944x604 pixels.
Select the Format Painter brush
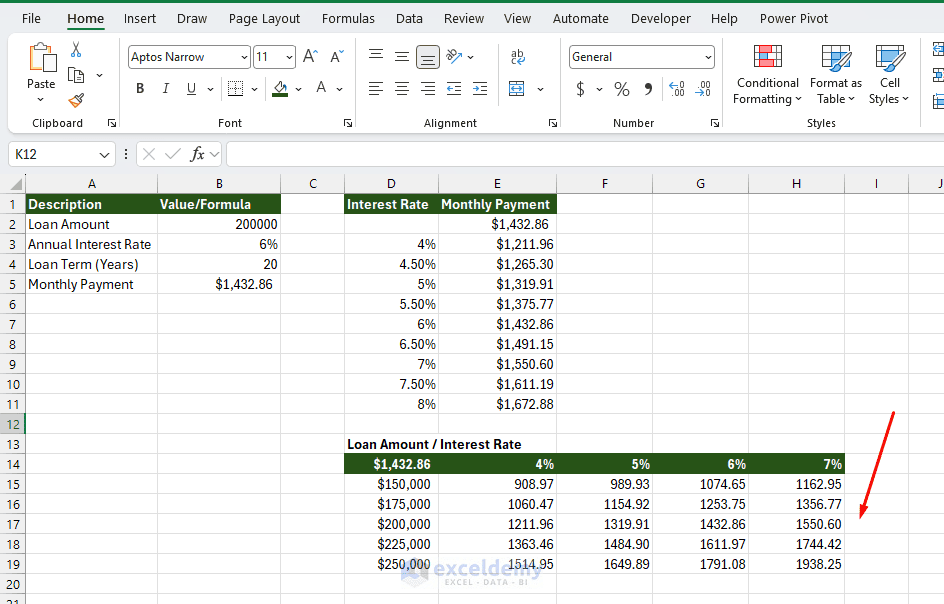(x=76, y=100)
